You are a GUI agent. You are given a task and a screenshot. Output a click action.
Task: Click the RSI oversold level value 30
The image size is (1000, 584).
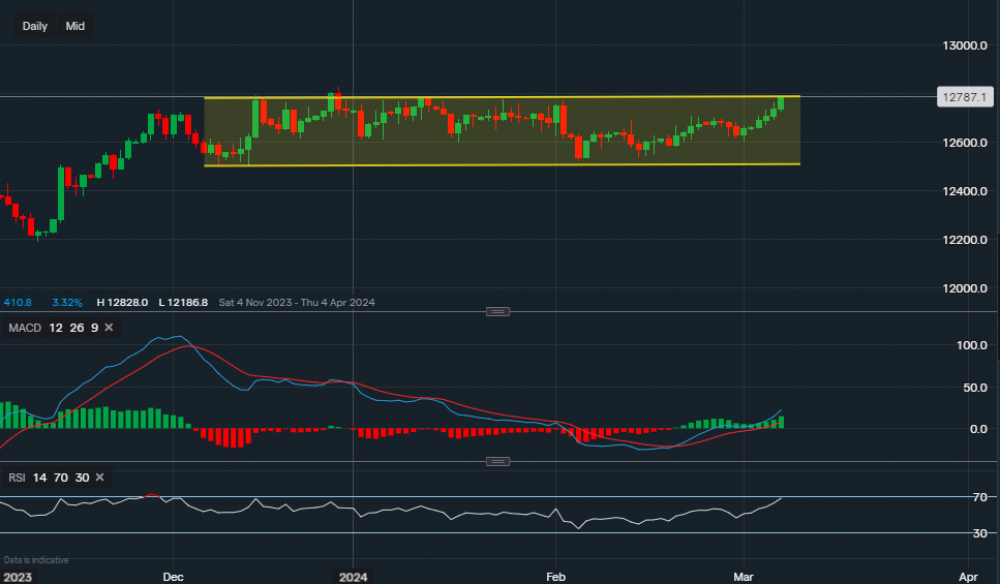pyautogui.click(x=81, y=478)
